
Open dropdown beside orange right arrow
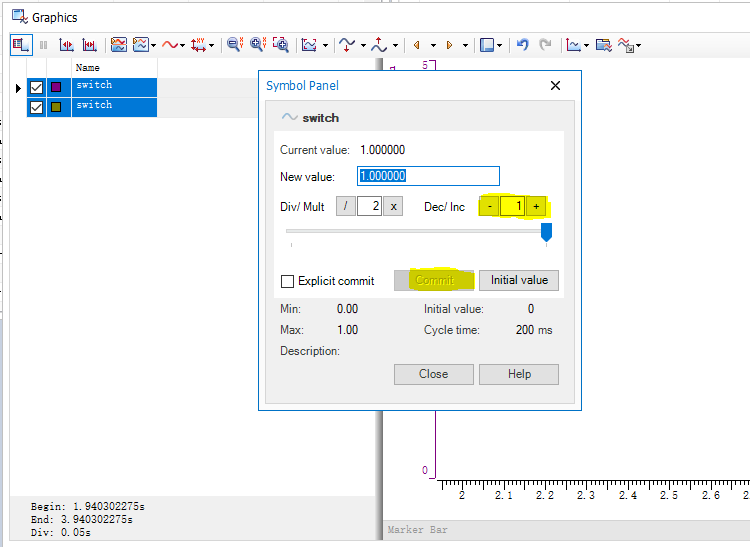(x=465, y=45)
